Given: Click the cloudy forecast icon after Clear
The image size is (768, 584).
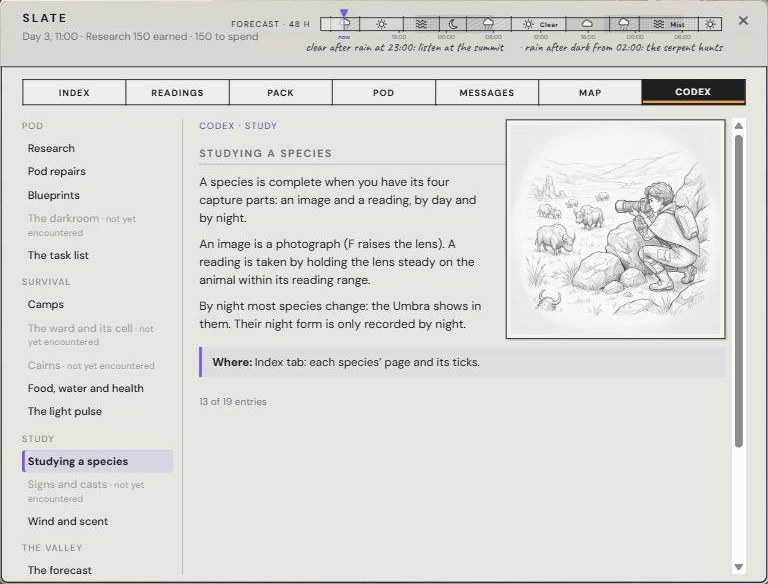Looking at the screenshot, I should tap(587, 24).
